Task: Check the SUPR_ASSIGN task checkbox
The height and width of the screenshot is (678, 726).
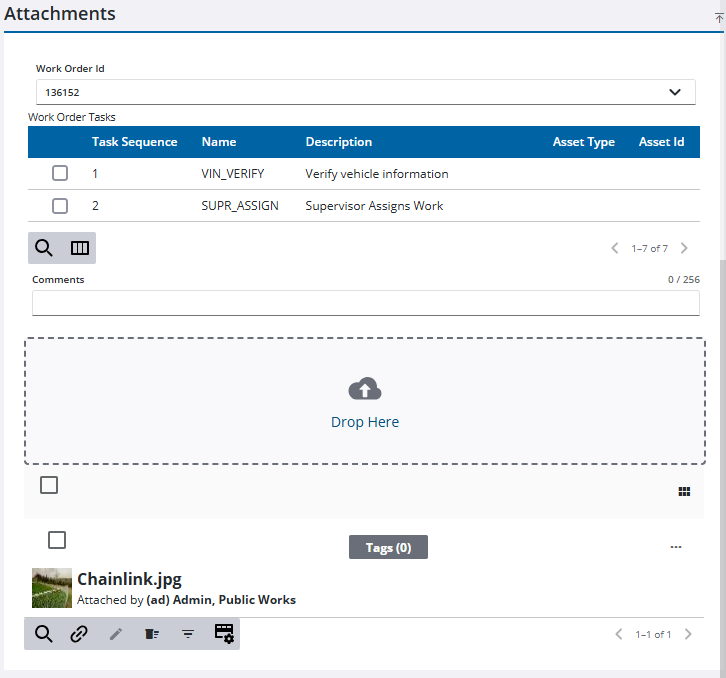Action: coord(60,206)
